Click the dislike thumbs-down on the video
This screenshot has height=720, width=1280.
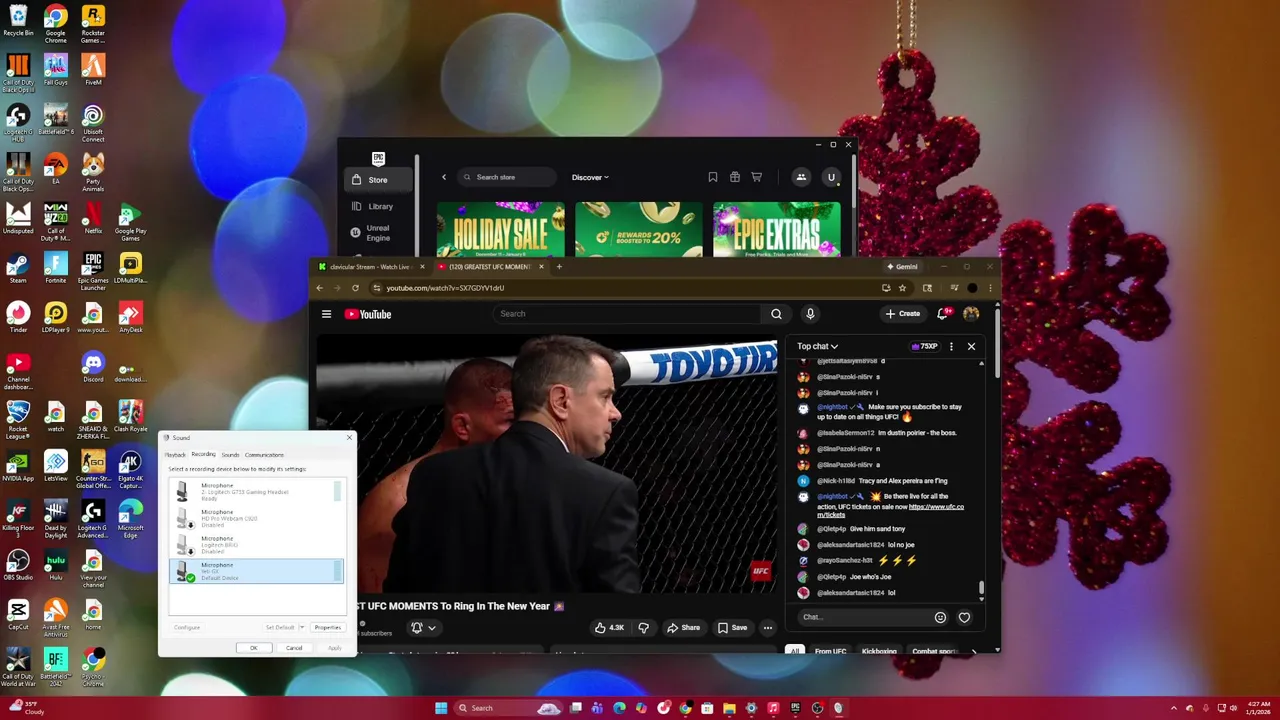(x=643, y=628)
